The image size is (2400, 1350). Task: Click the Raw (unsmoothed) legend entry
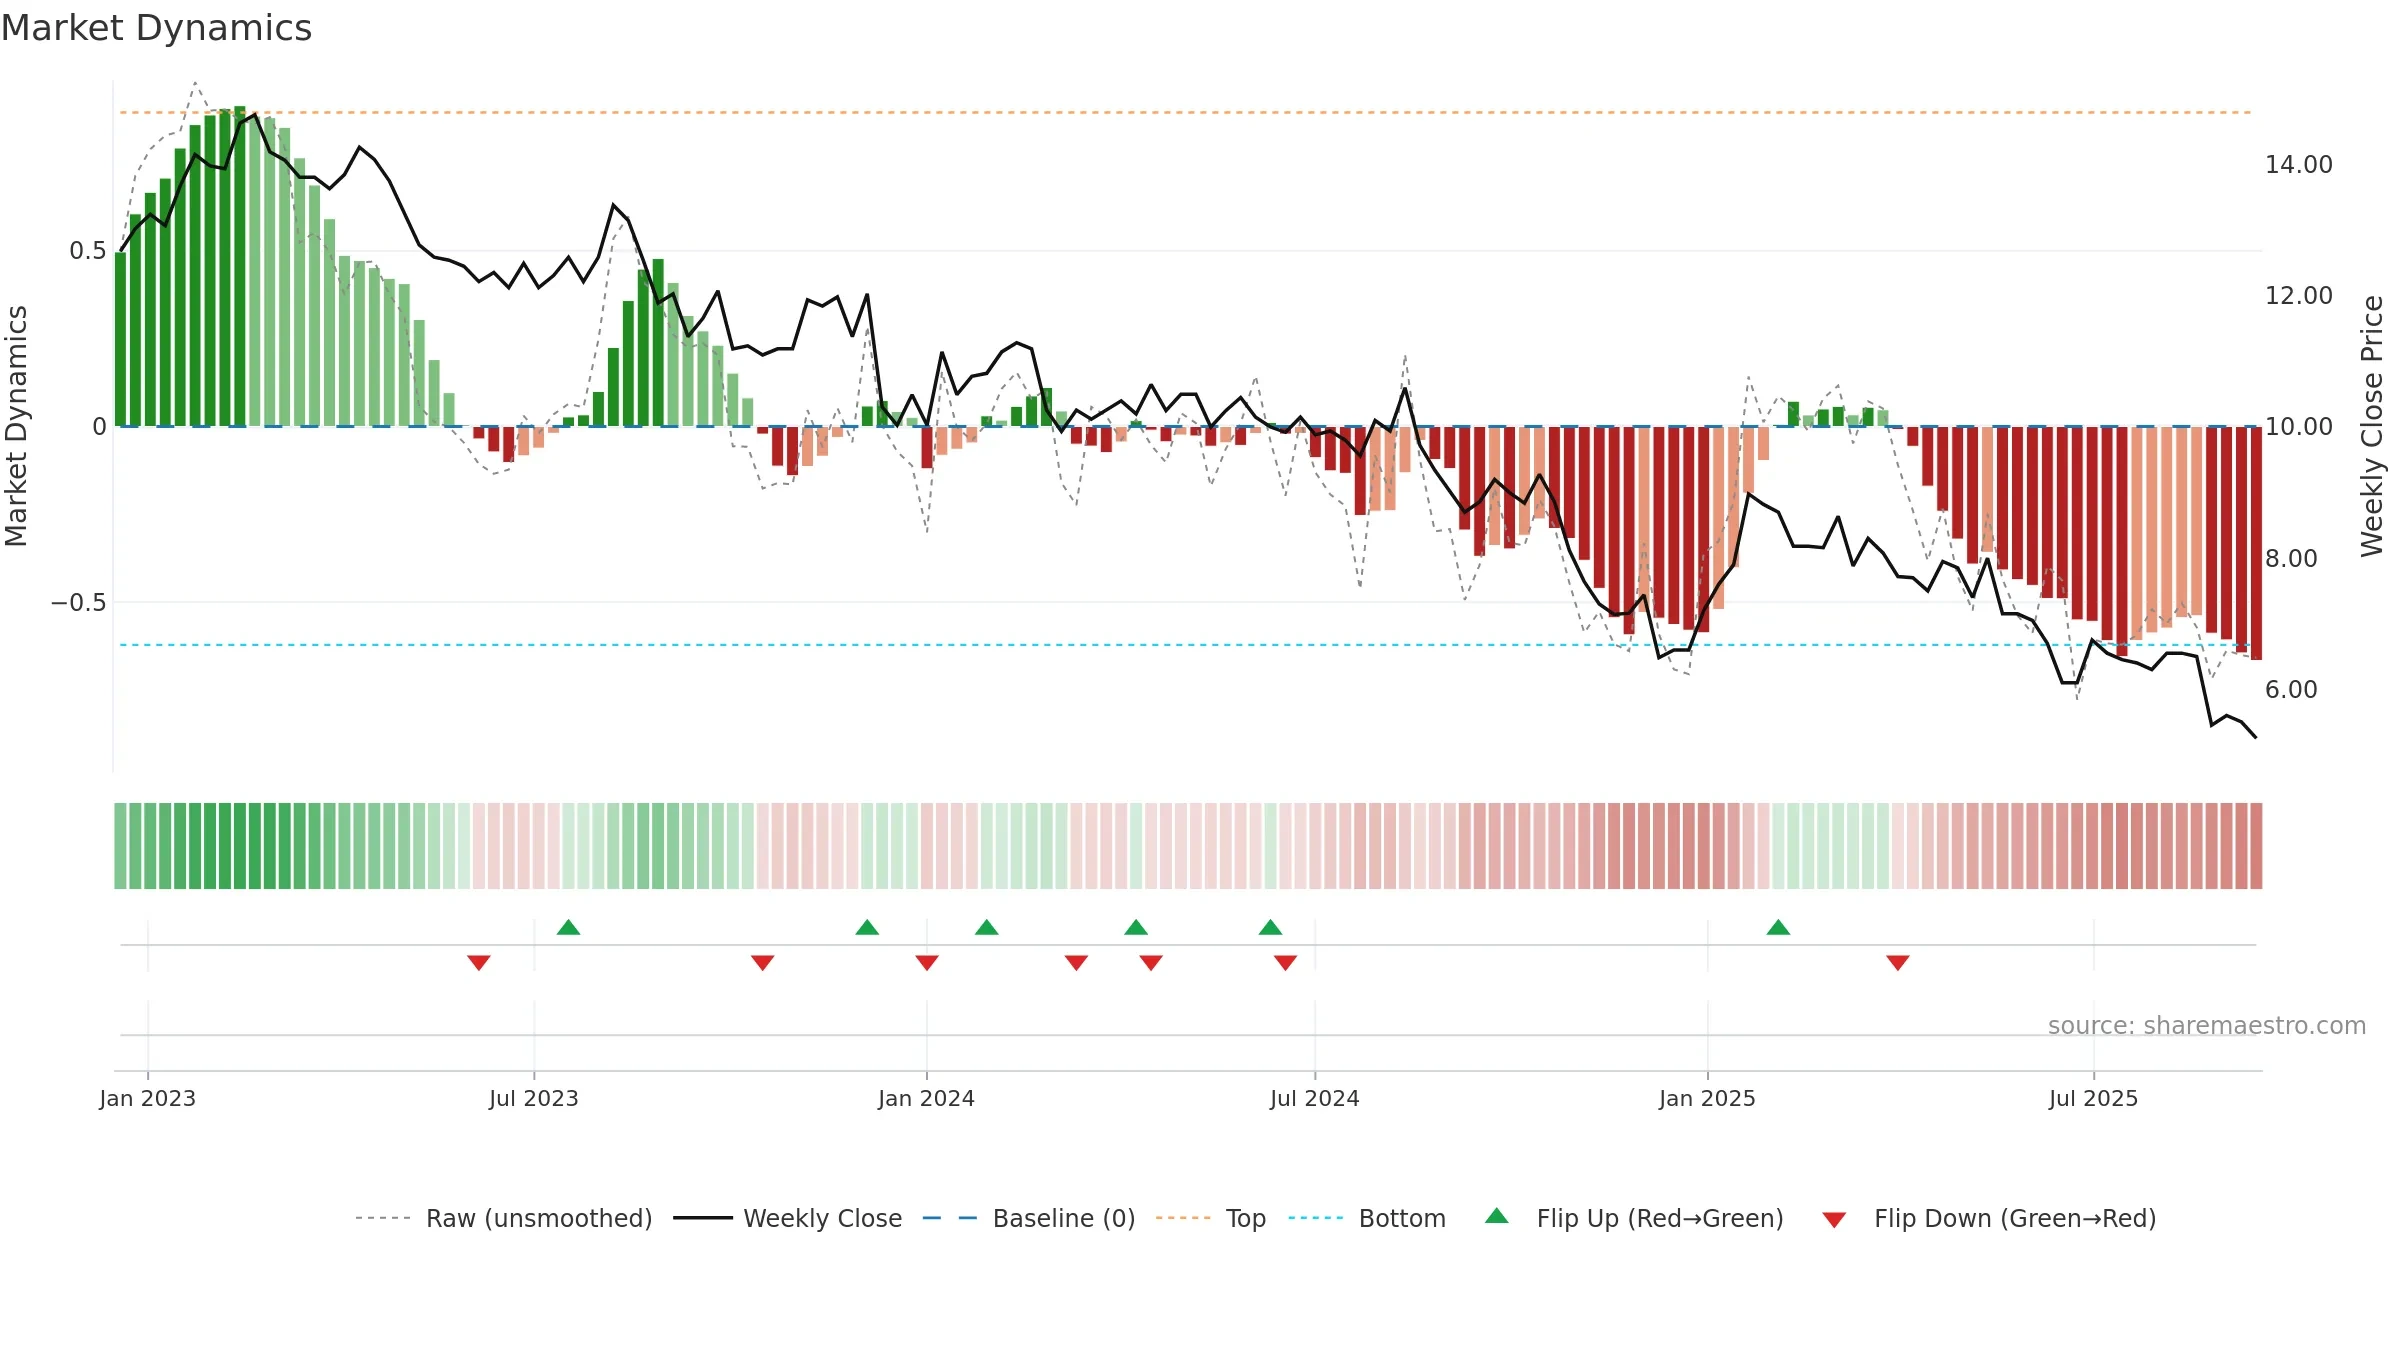[x=503, y=1218]
